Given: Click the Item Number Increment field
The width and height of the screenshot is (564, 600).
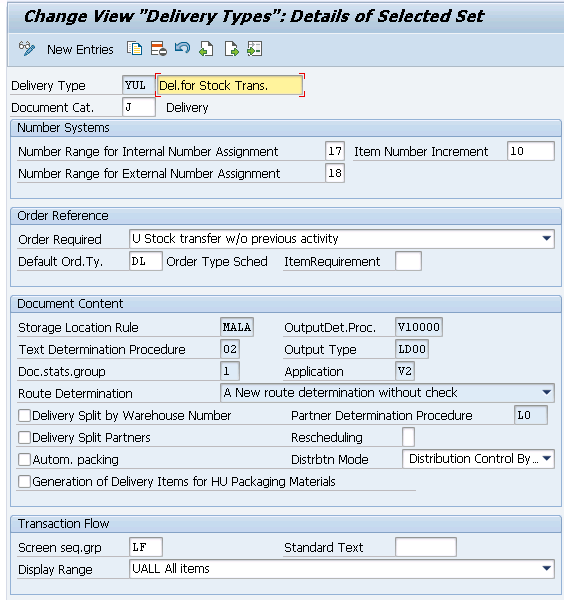Looking at the screenshot, I should click(x=530, y=151).
